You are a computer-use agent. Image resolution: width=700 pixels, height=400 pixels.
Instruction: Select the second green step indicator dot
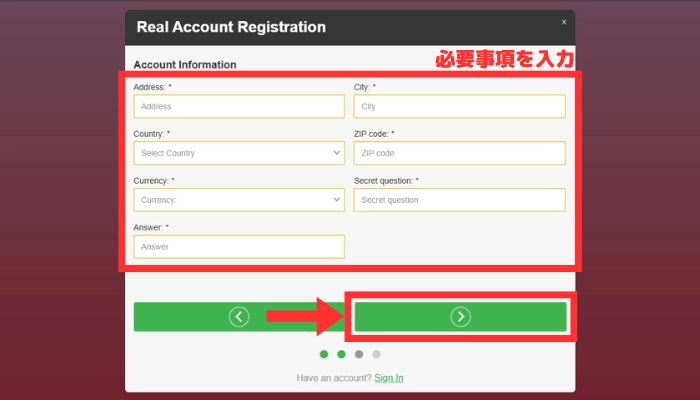coord(341,354)
